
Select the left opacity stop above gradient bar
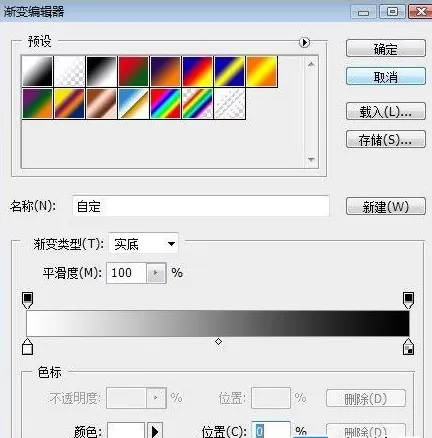point(27,300)
